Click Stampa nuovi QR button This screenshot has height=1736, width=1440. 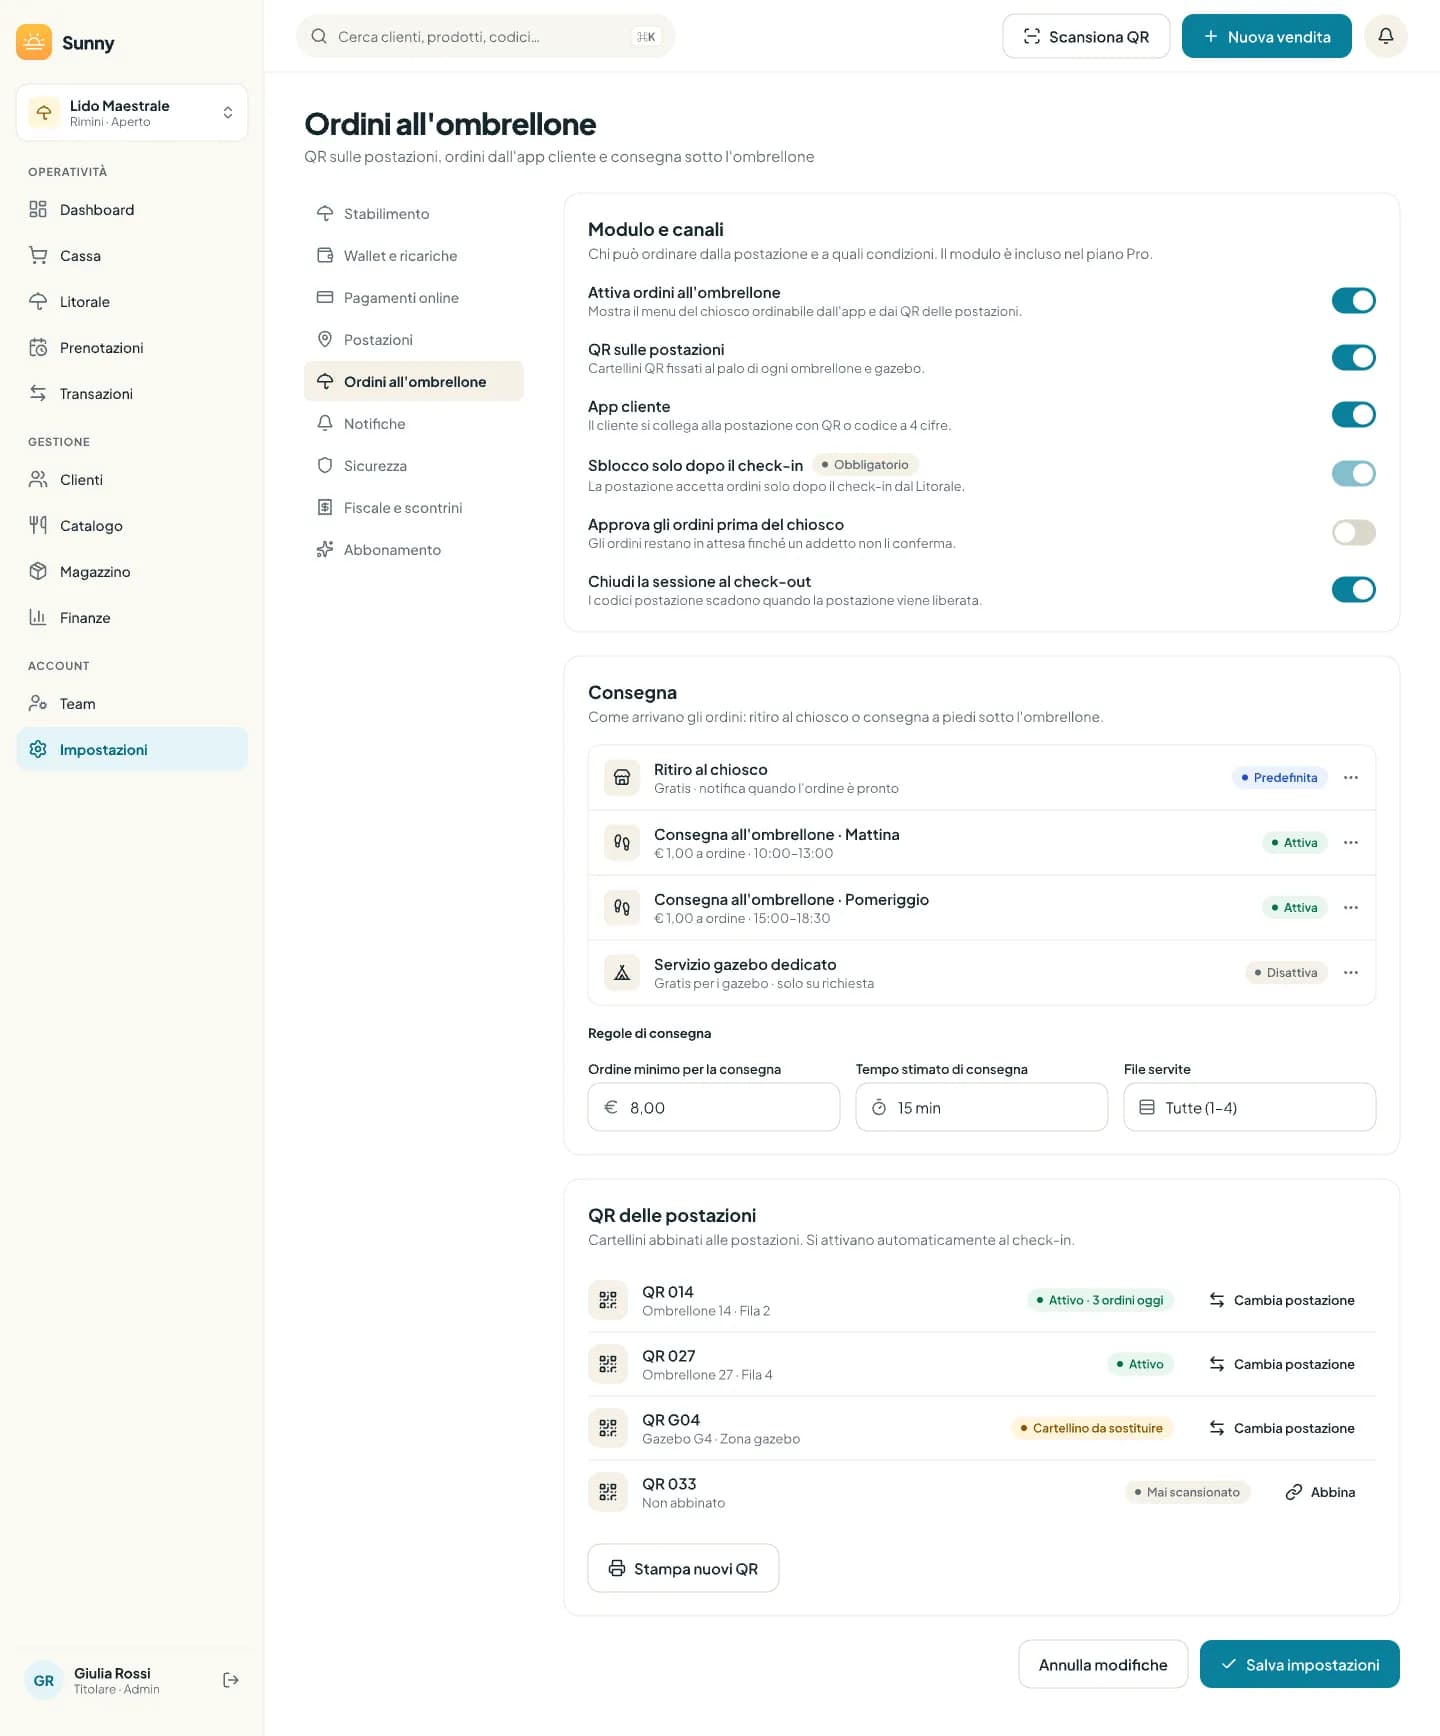[683, 1568]
